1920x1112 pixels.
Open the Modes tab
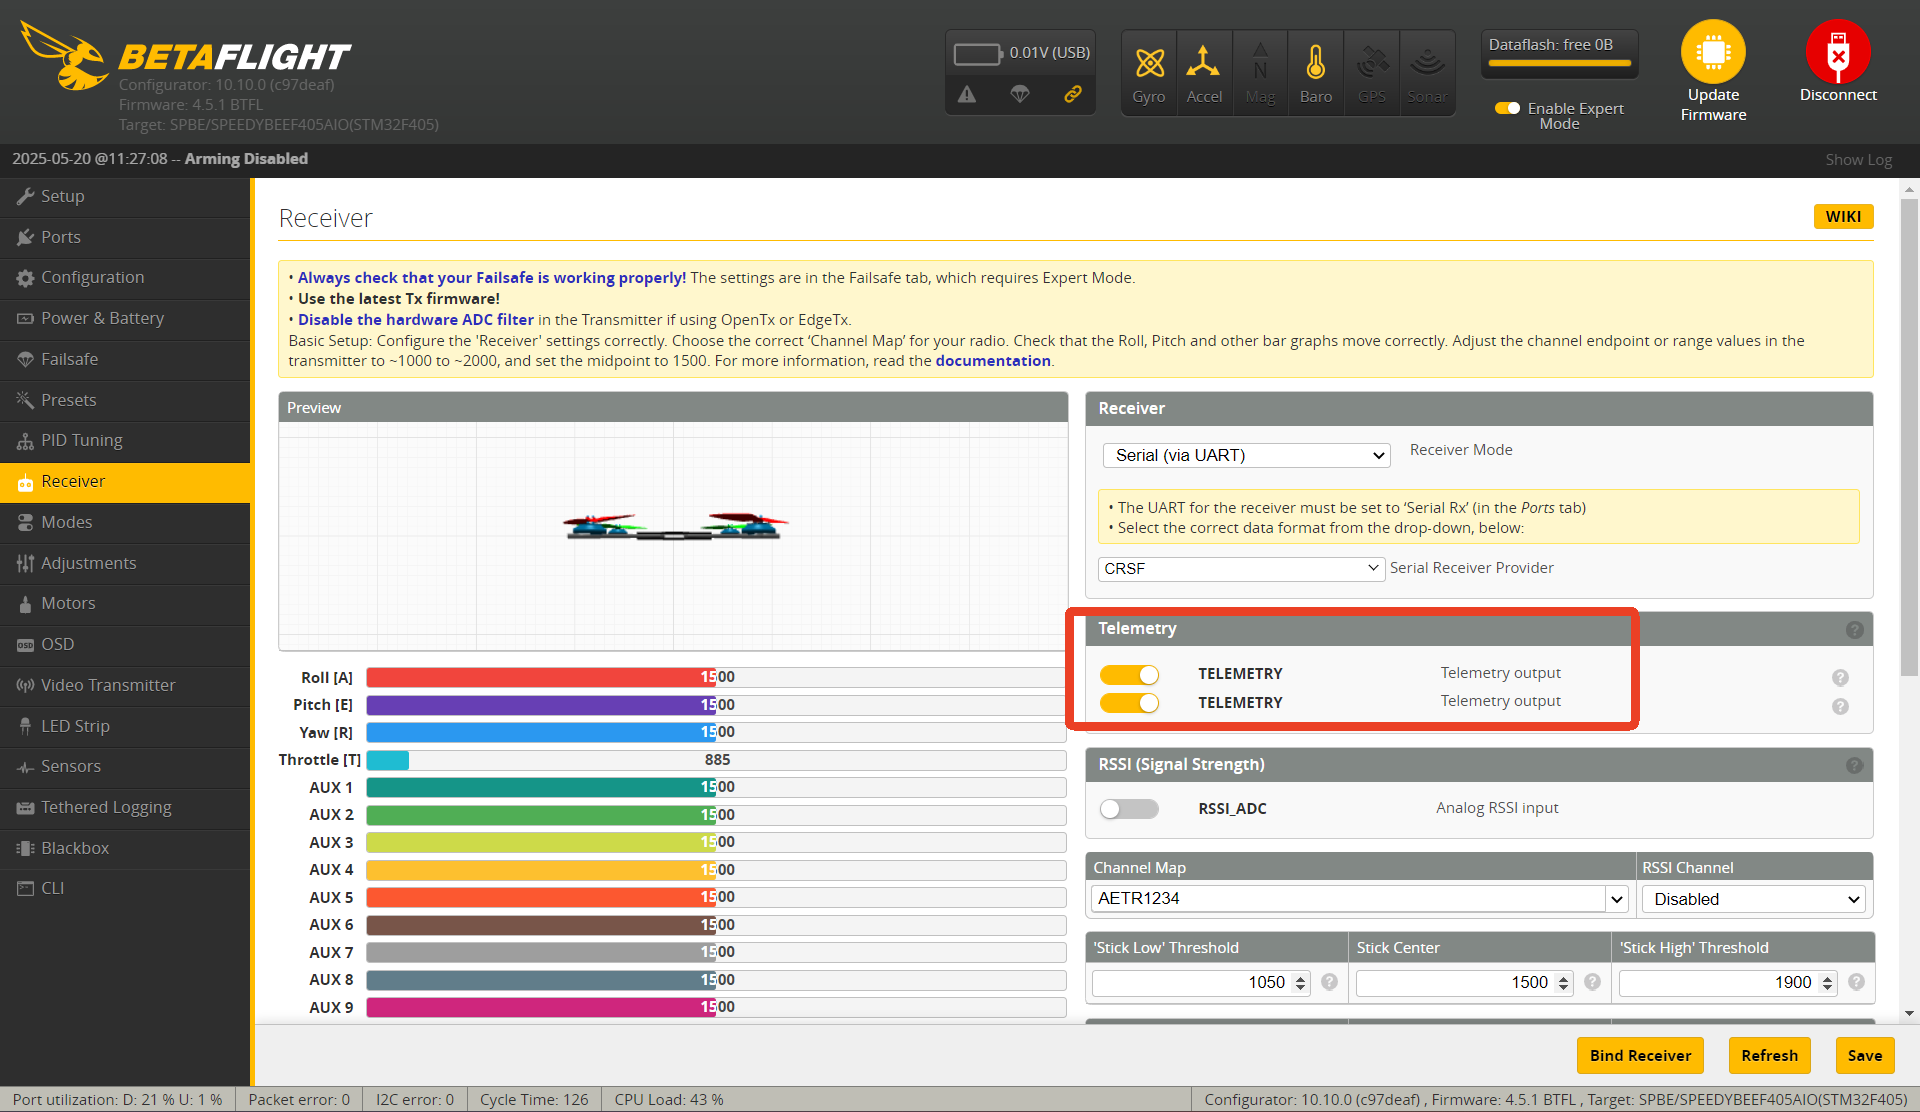(125, 523)
